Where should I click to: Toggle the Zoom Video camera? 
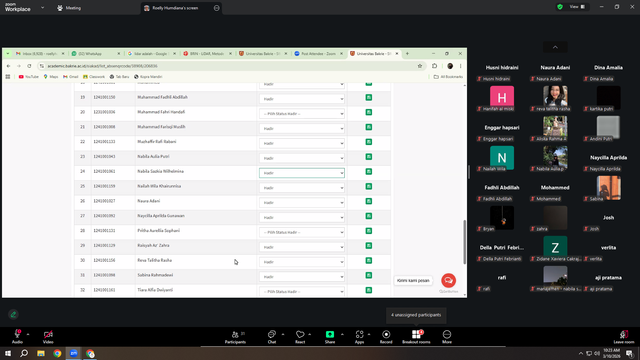pos(48,336)
